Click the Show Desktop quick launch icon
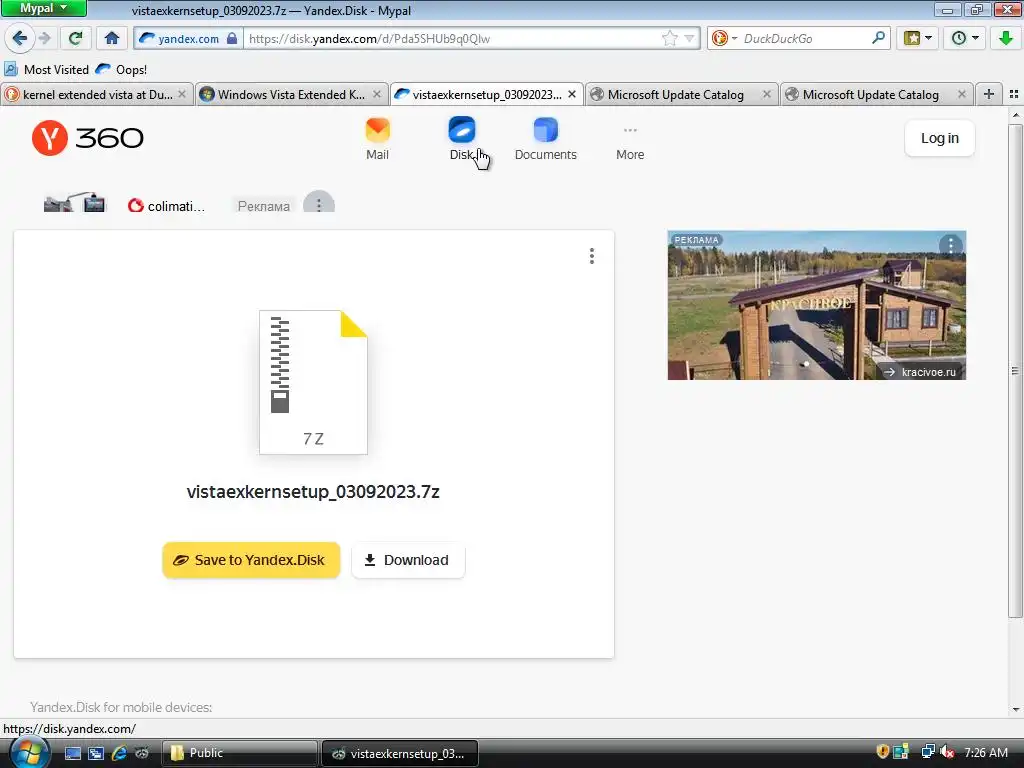1024x768 pixels. point(72,753)
